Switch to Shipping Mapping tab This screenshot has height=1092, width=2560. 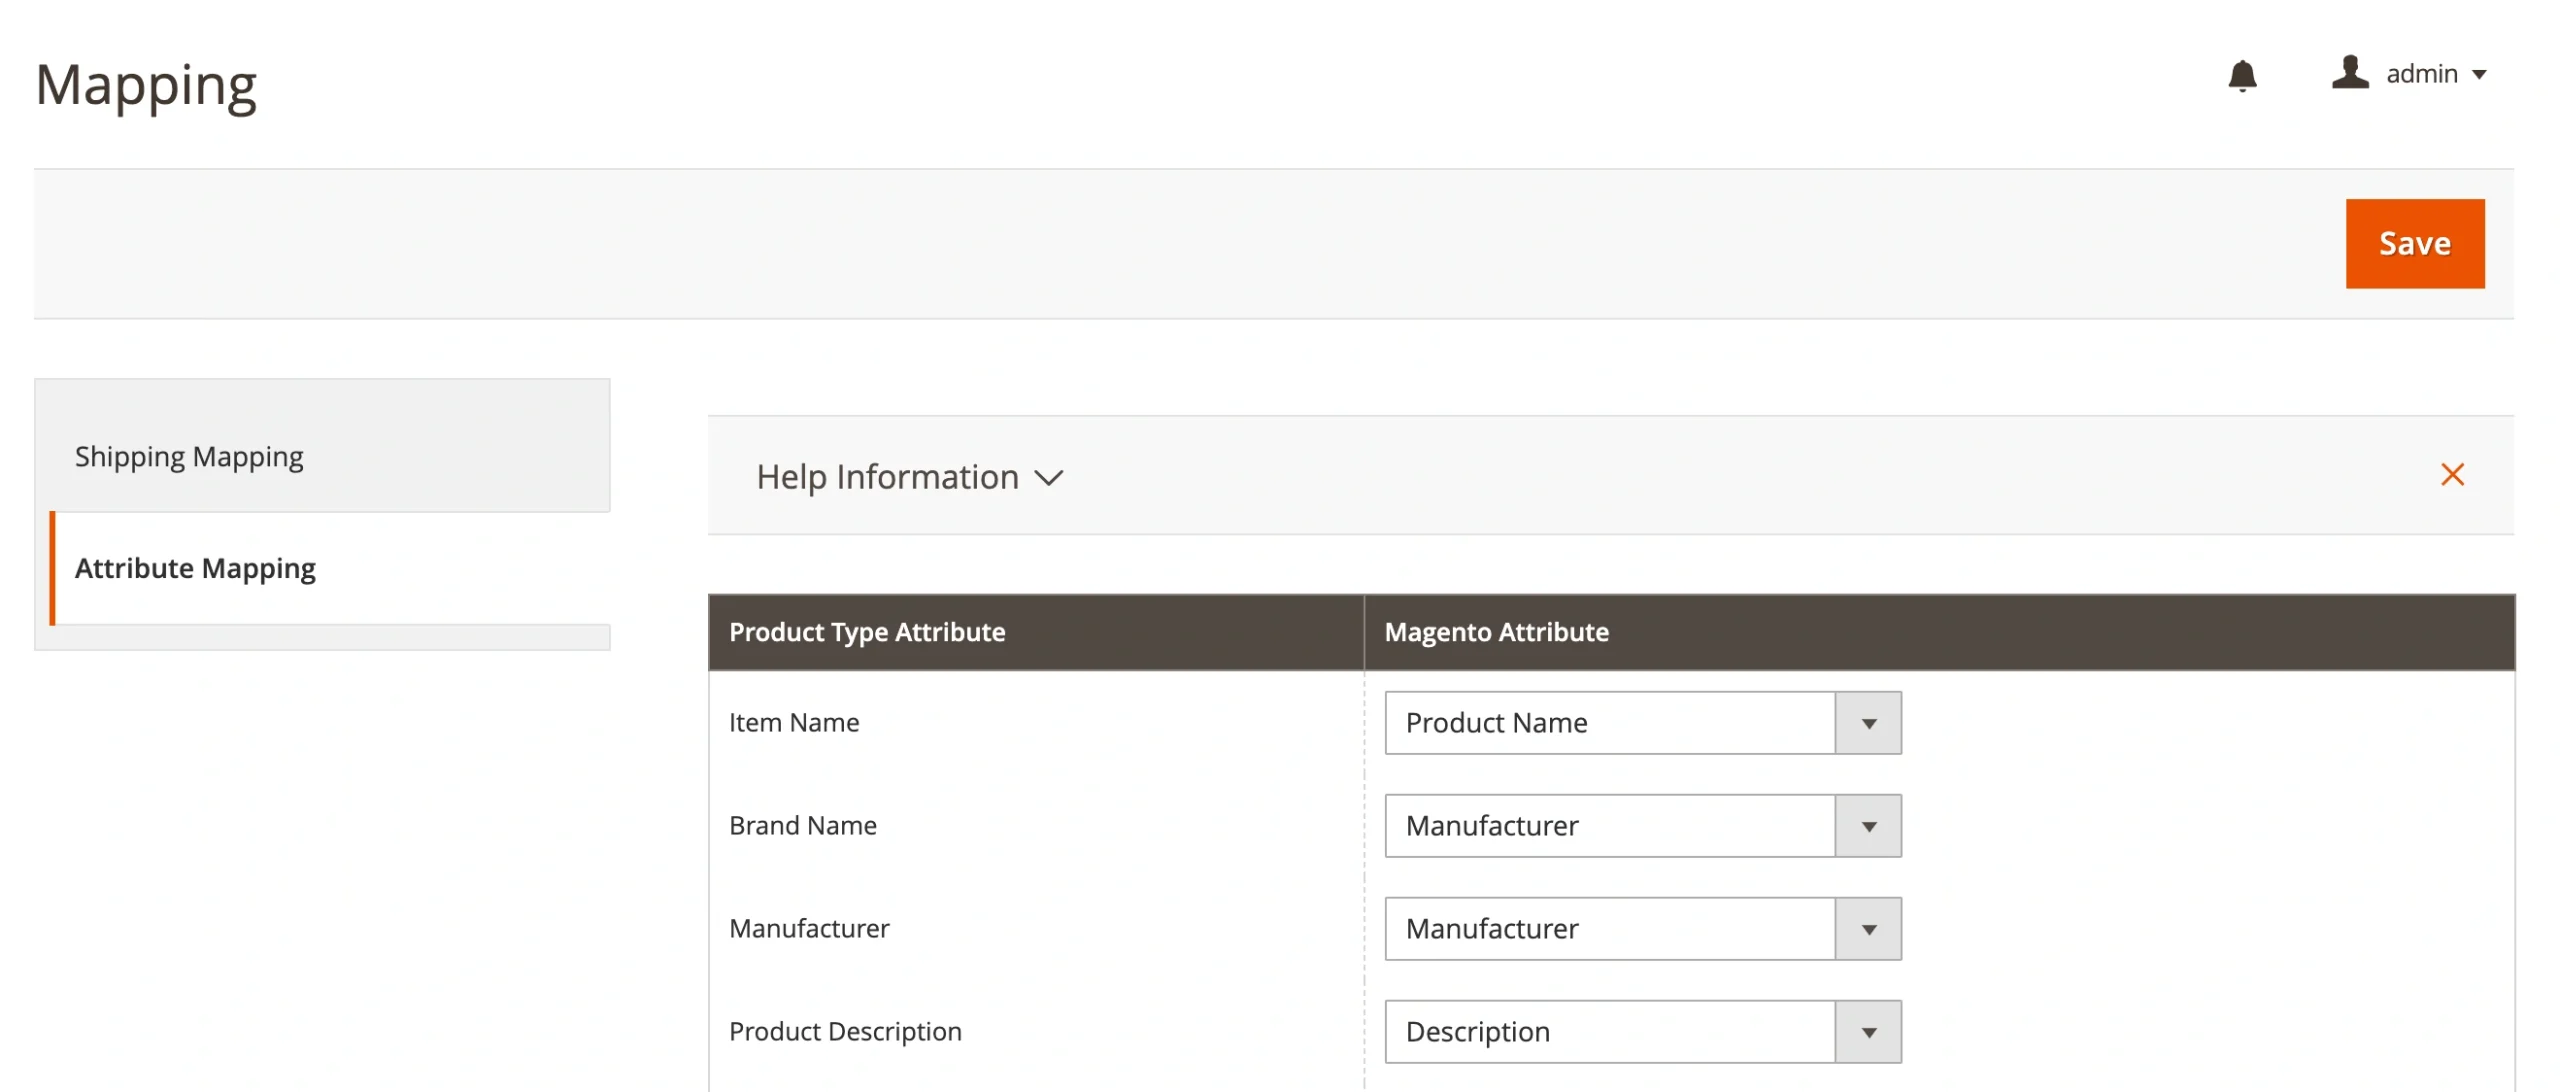click(189, 457)
